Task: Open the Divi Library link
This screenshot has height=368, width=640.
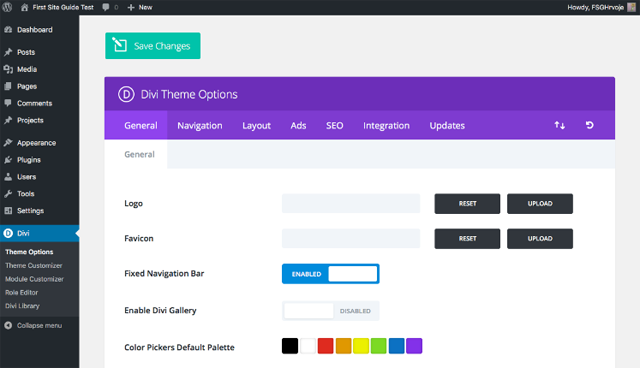Action: tap(22, 306)
